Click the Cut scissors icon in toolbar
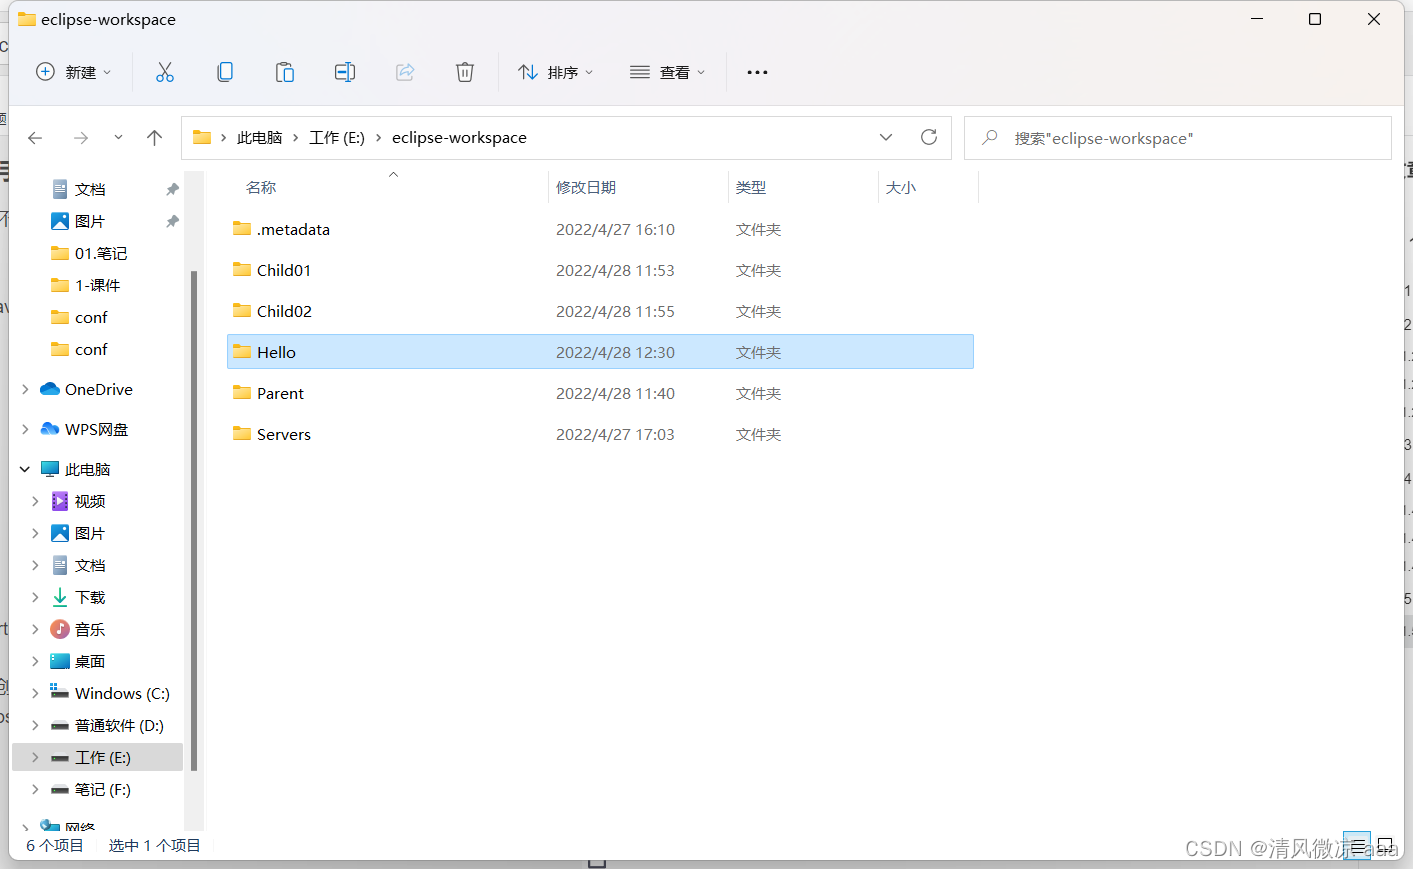The height and width of the screenshot is (869, 1413). 165,72
